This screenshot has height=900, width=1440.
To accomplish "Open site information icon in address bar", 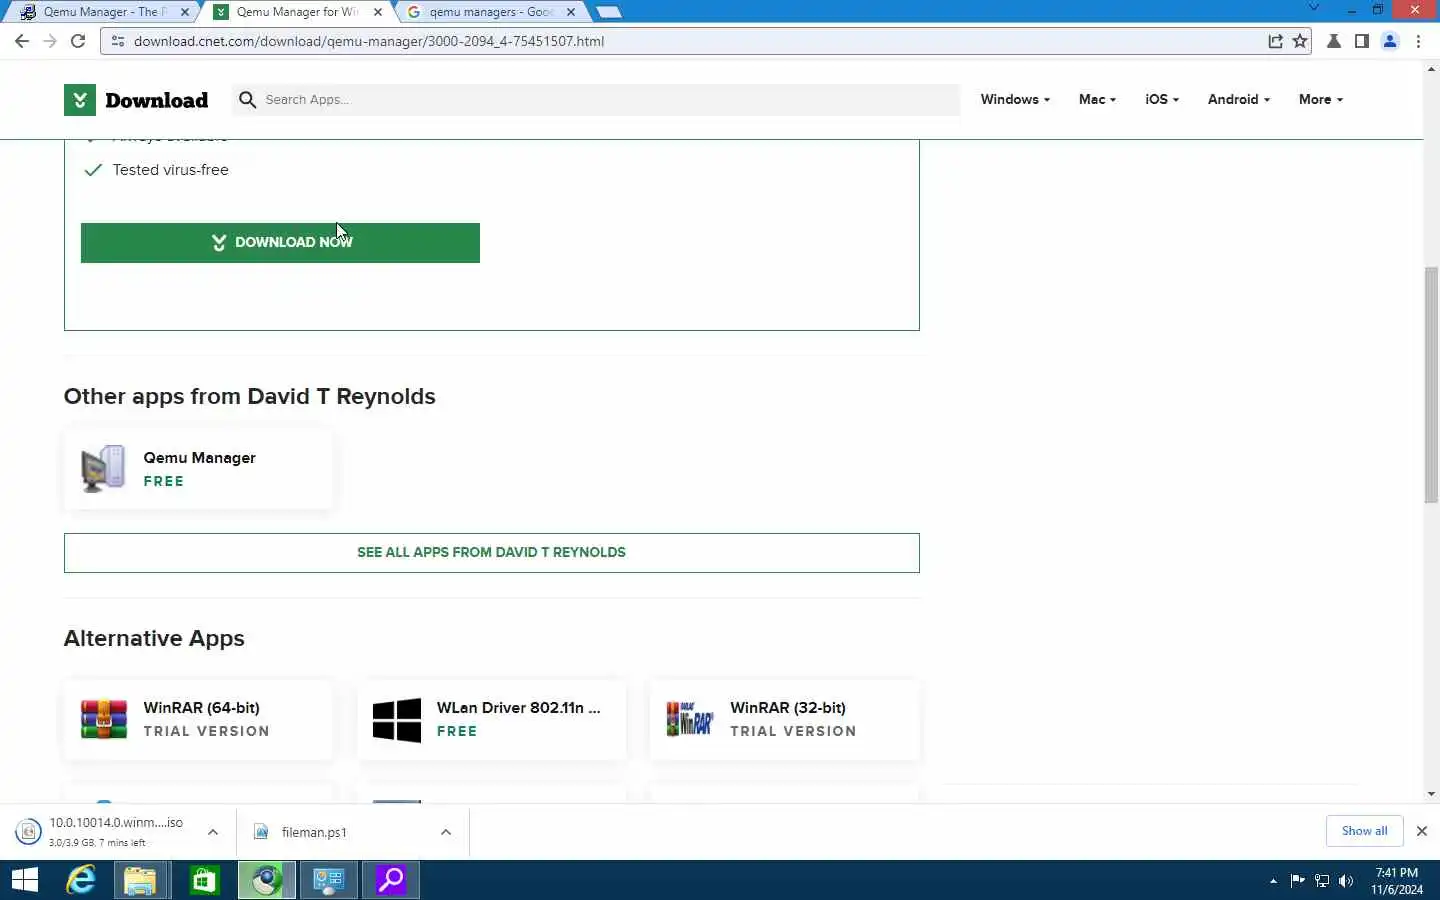I will tap(117, 41).
